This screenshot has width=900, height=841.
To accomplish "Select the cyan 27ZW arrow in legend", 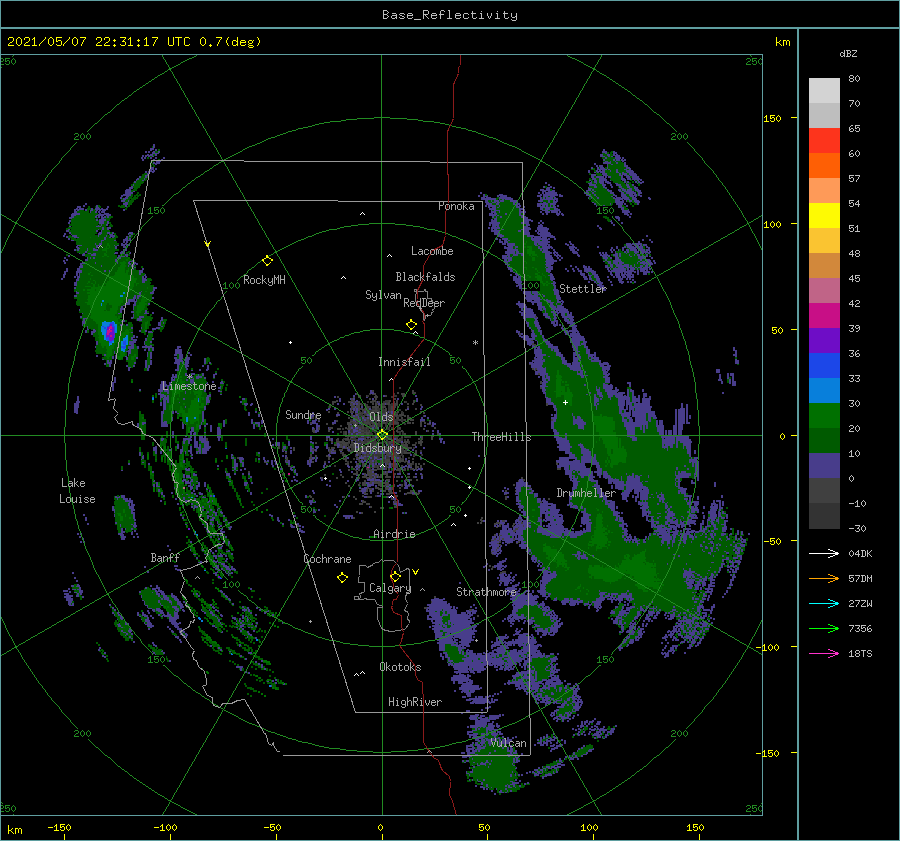I will (824, 603).
